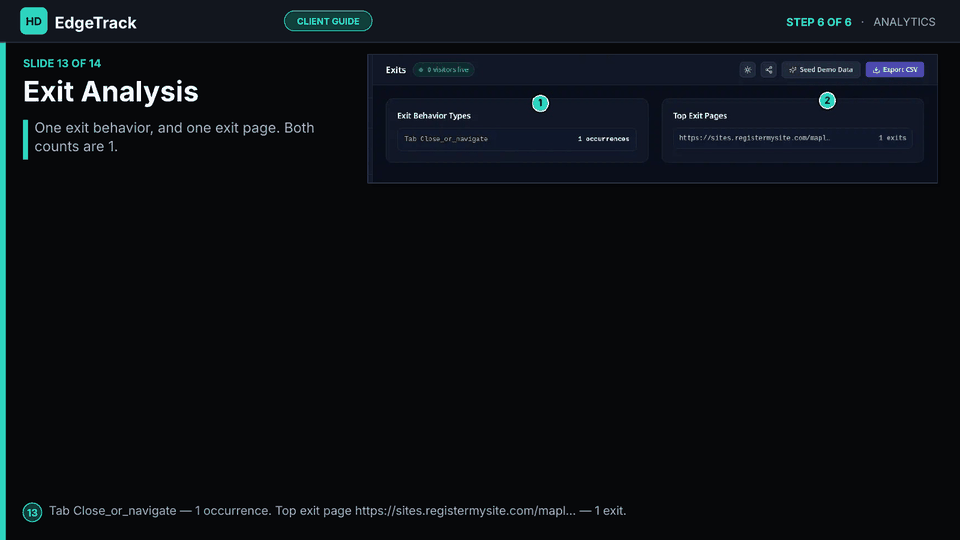Screen dimensions: 960x540
Task: Click the Top Exit Pages heading
Action: (x=700, y=116)
